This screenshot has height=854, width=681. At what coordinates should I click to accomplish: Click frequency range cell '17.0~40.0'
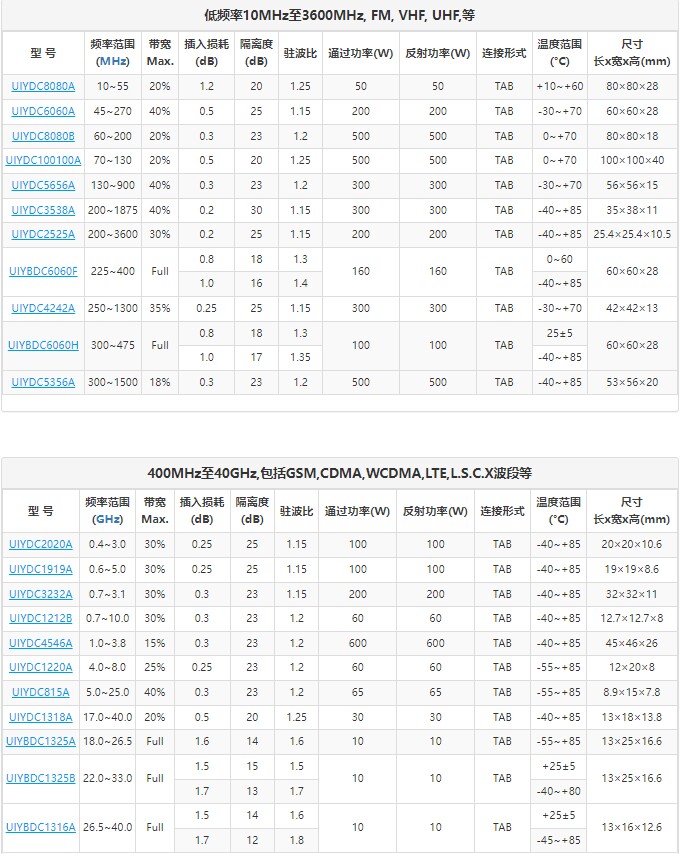[x=107, y=717]
